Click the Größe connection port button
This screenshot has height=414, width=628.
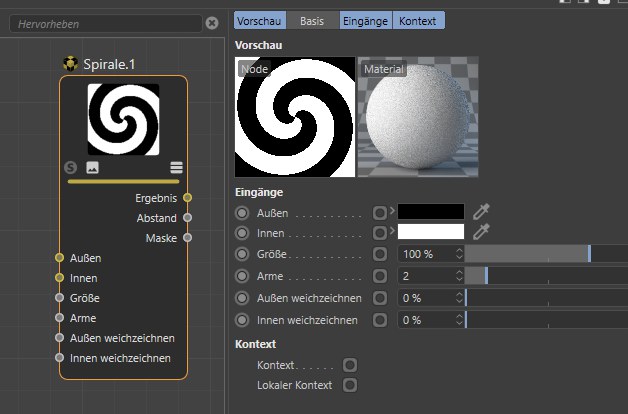[379, 254]
